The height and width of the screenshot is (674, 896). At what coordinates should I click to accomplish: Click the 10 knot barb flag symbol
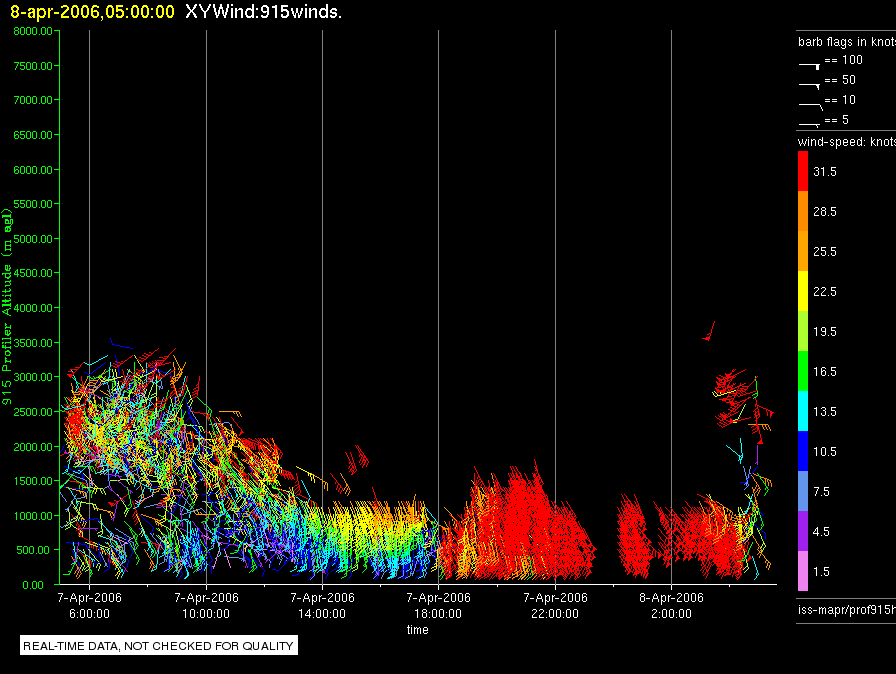pyautogui.click(x=811, y=106)
